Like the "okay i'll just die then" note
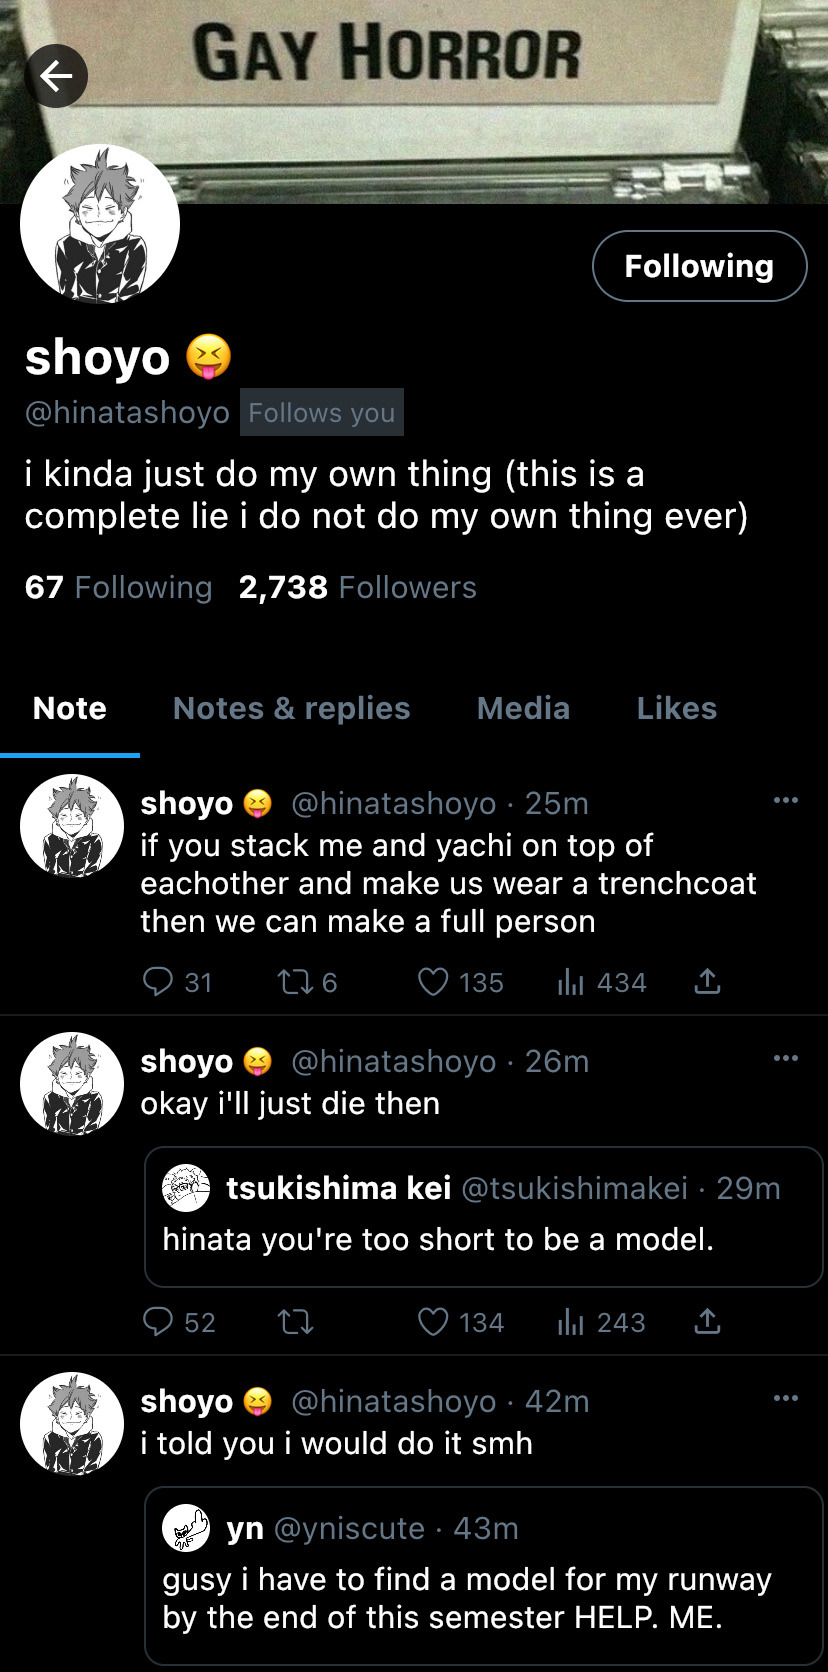Screen dimensions: 828x1672 coord(433,1322)
